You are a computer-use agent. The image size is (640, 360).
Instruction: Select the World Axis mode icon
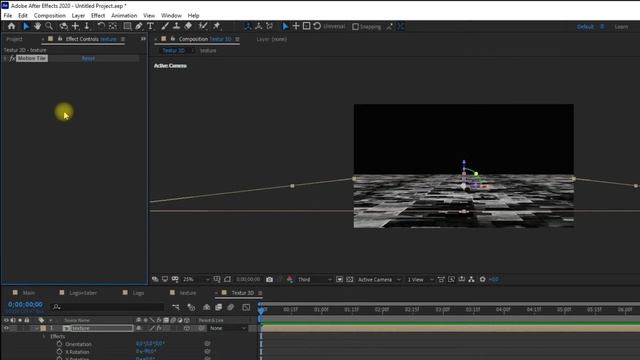[x=258, y=26]
